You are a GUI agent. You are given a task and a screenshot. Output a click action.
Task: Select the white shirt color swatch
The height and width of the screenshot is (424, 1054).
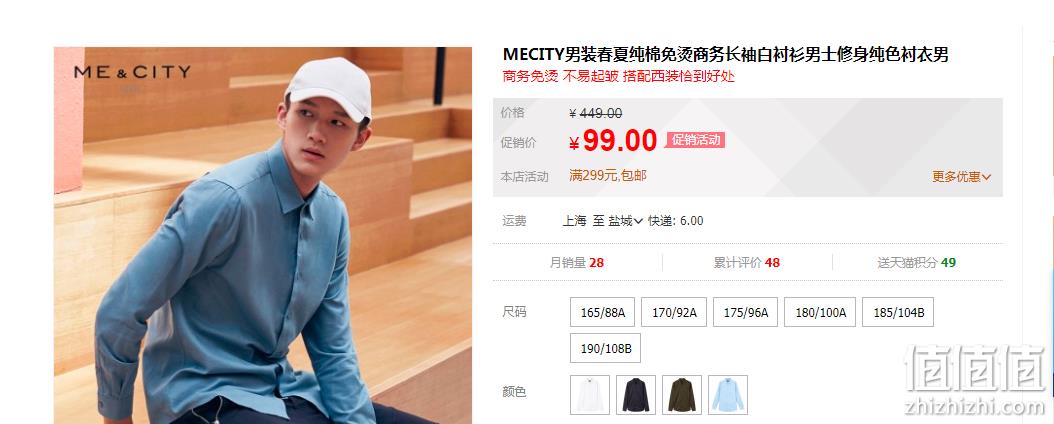pos(590,394)
